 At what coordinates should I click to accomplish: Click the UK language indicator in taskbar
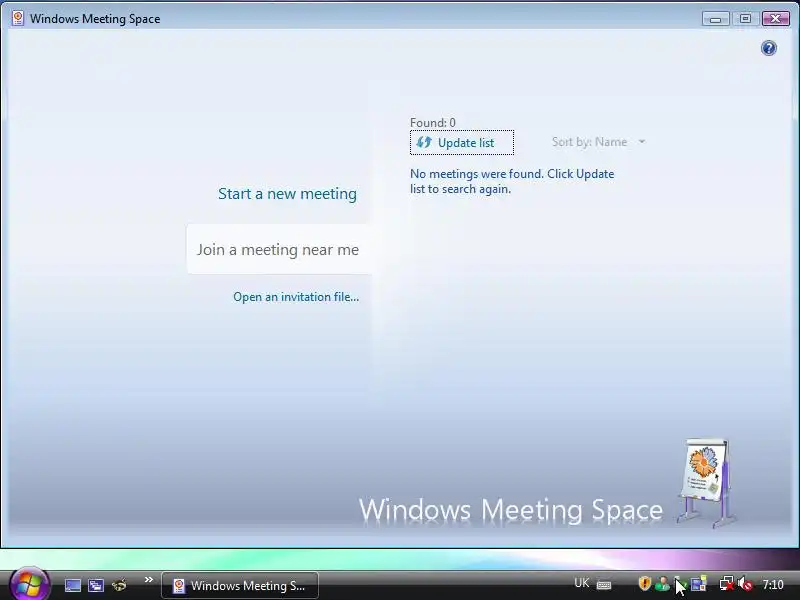pyautogui.click(x=582, y=583)
